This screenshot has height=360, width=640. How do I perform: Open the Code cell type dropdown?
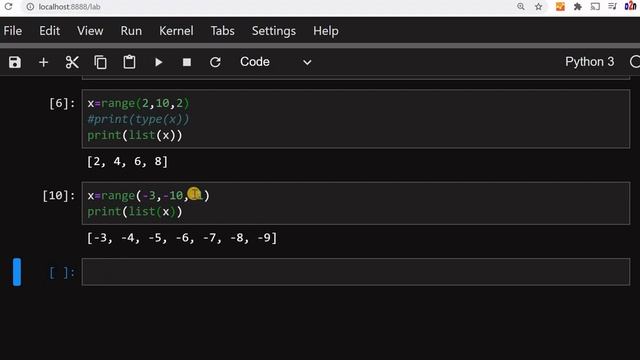276,62
